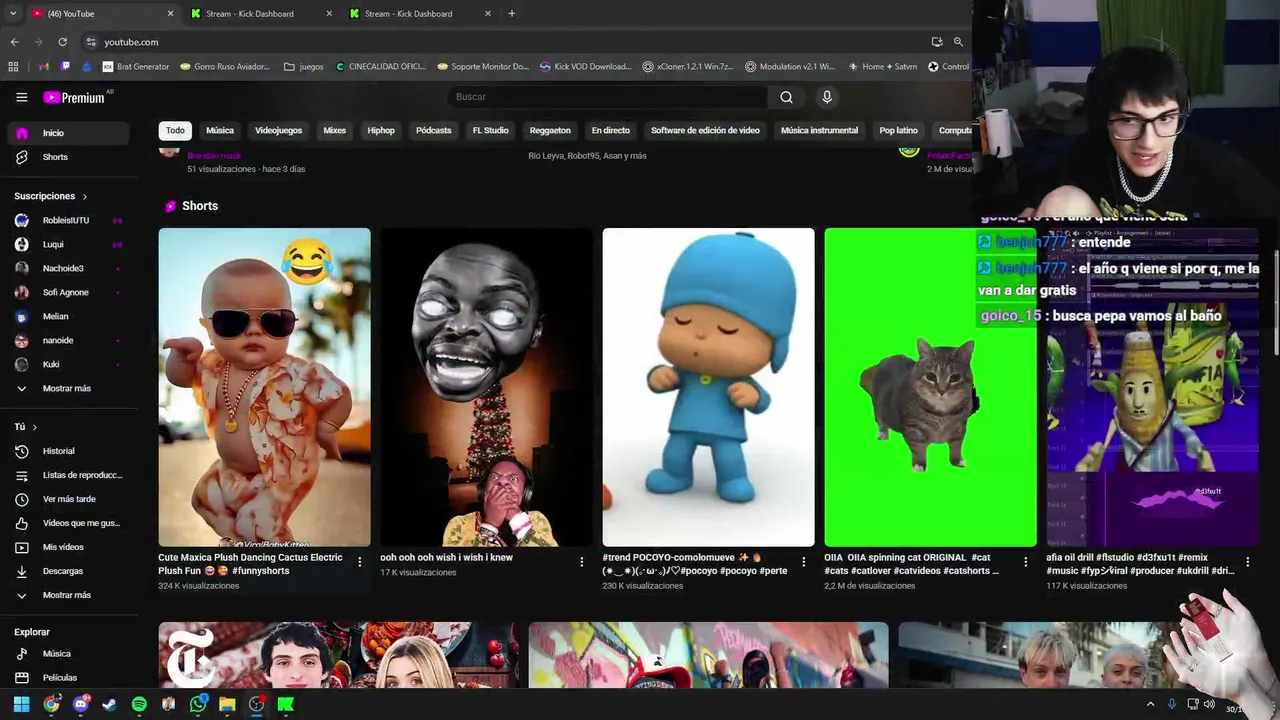Expand the Tú section chevron
This screenshot has height=720, width=1280.
tap(35, 427)
